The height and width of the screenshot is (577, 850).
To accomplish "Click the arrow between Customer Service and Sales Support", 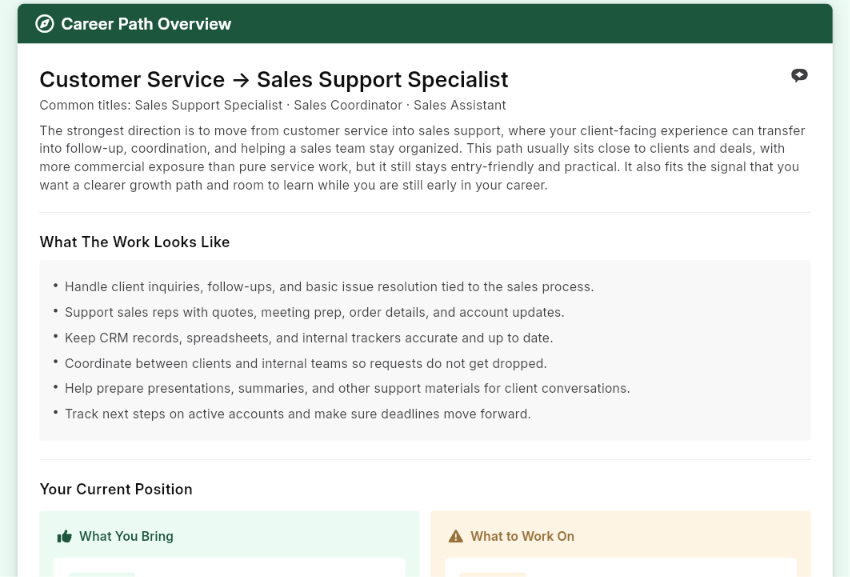I will pyautogui.click(x=241, y=80).
